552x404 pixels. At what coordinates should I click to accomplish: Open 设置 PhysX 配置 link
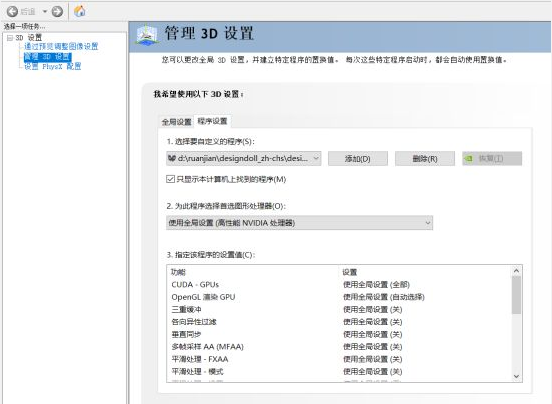[52, 66]
